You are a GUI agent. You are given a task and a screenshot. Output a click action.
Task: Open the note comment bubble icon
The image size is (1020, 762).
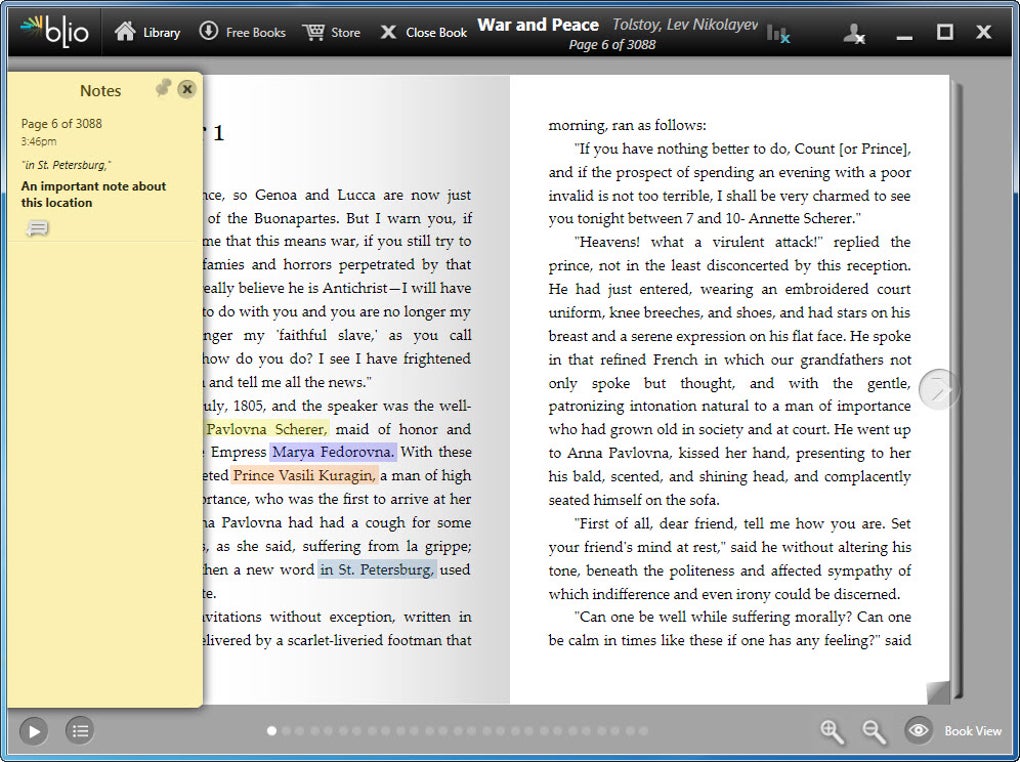38,228
